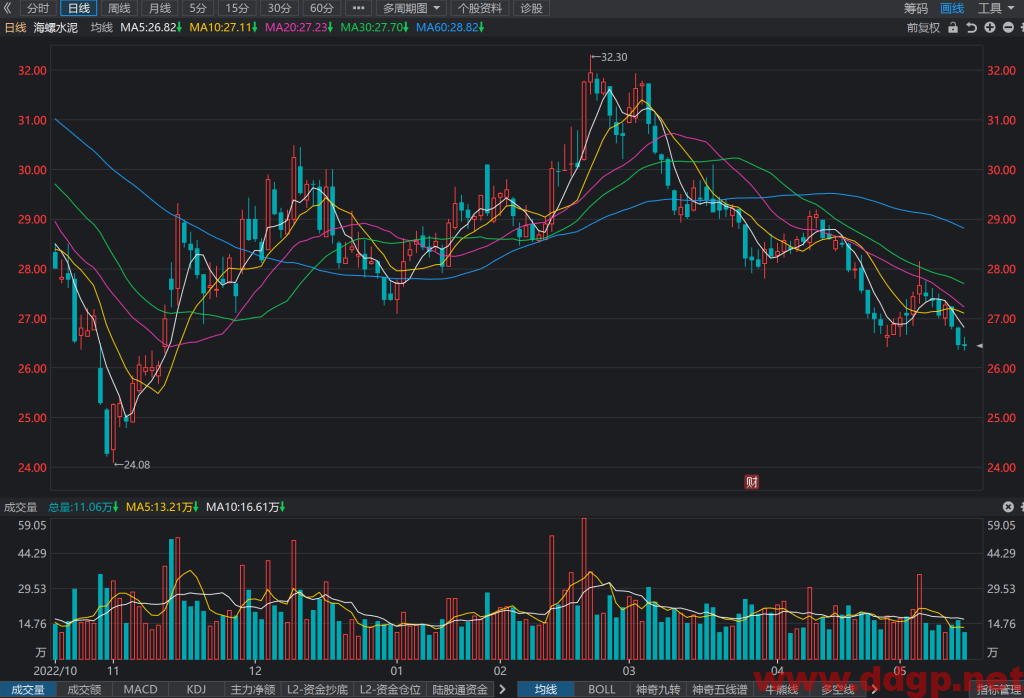Click the unlock padlock icon
The image size is (1024, 698).
coord(953,27)
